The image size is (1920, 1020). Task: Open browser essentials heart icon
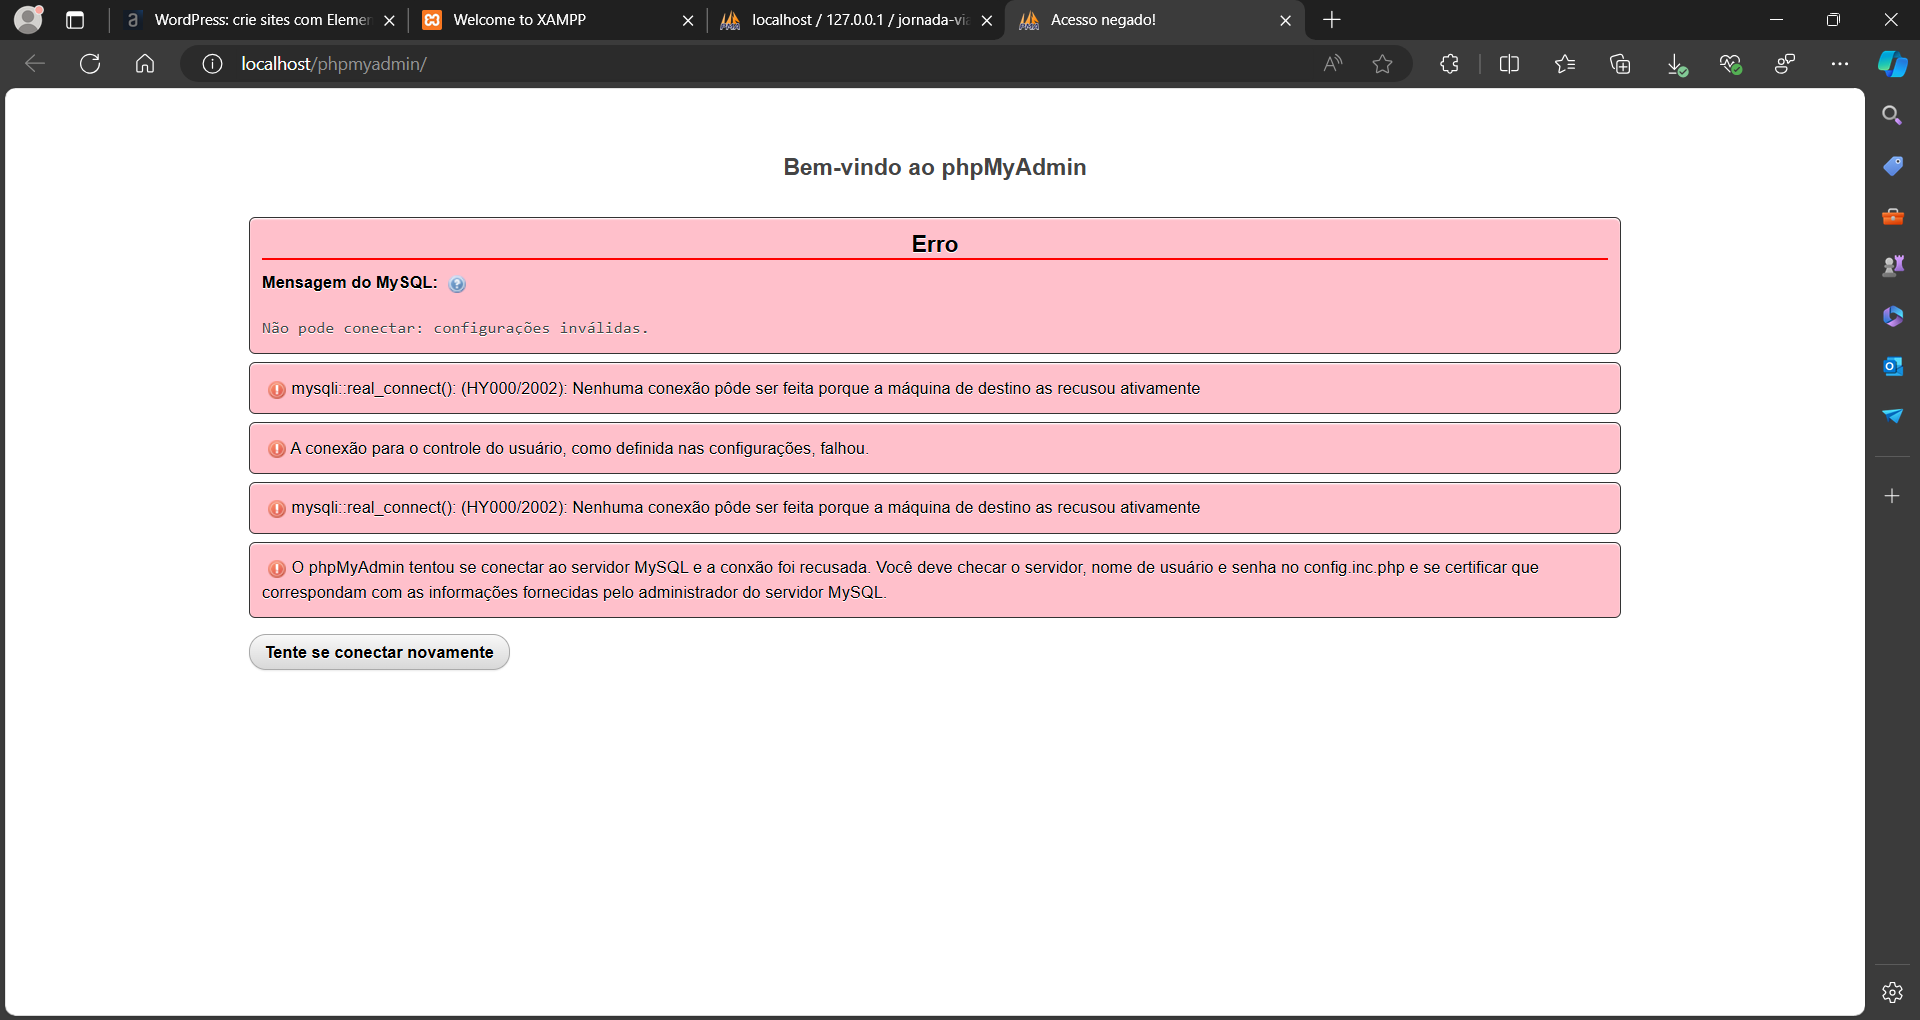click(x=1731, y=64)
